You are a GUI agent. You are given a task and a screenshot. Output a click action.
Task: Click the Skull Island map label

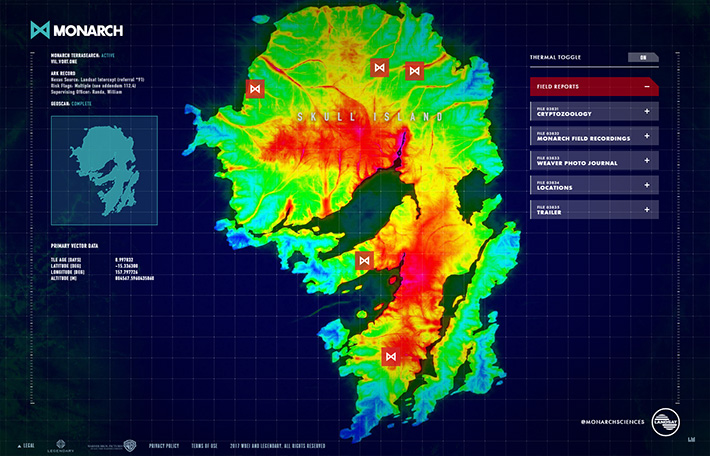(x=370, y=117)
